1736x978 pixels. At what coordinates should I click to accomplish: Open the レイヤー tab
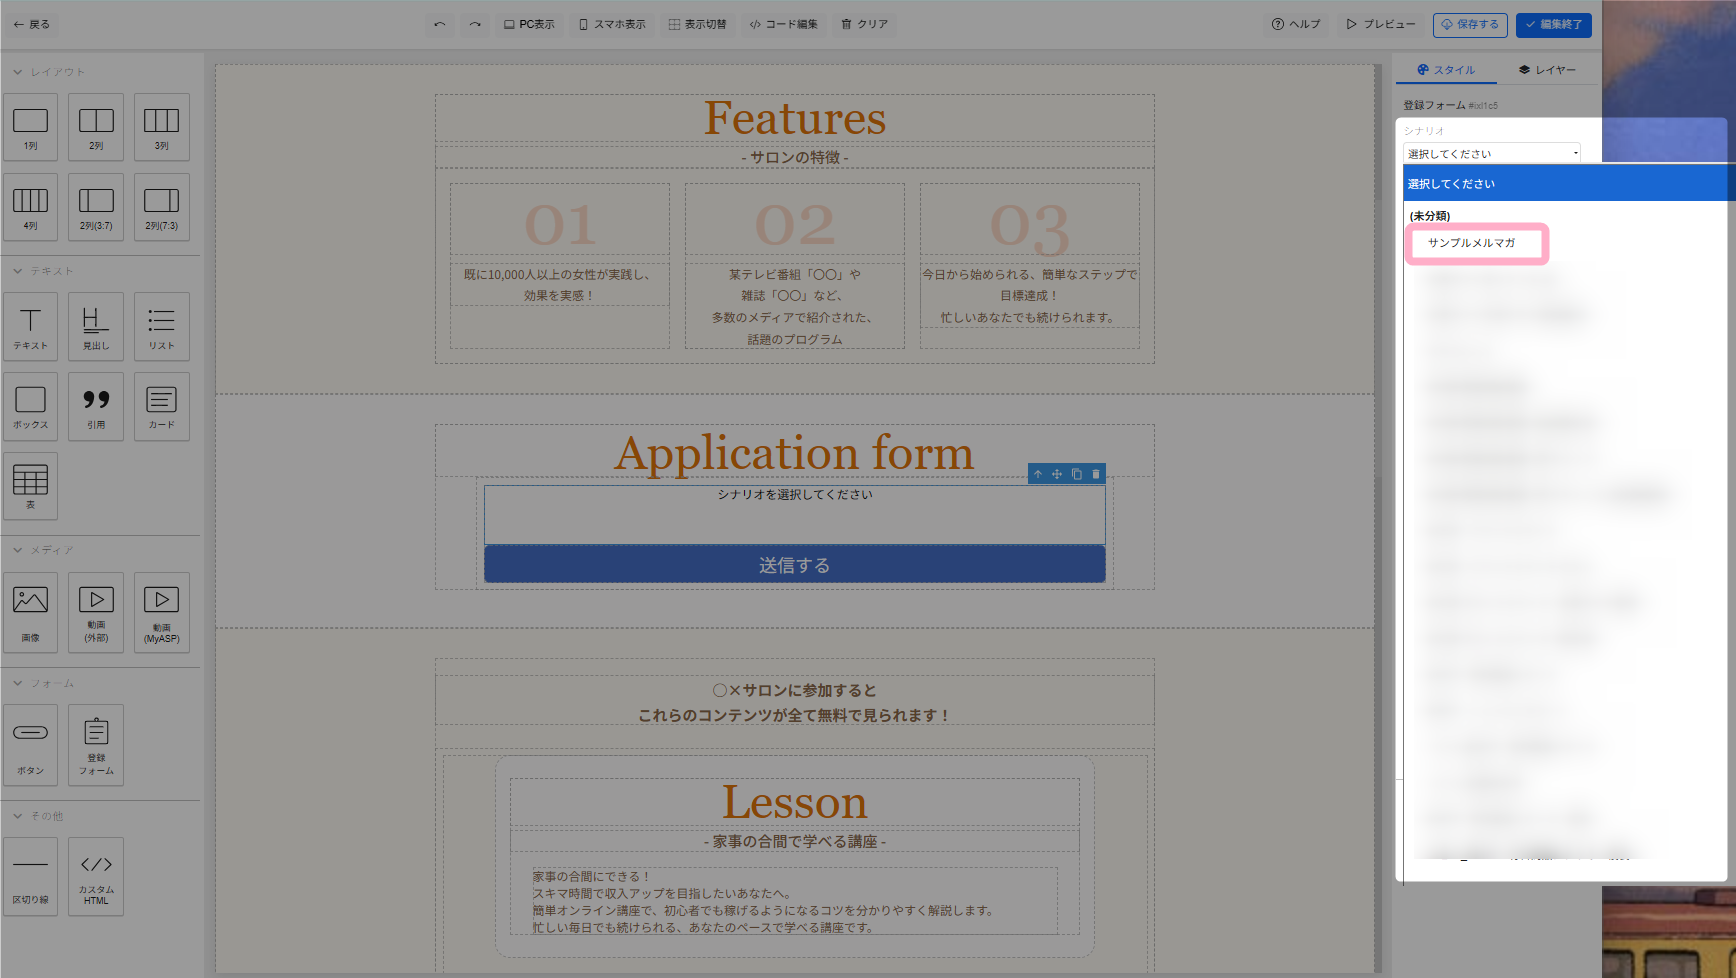point(1546,70)
